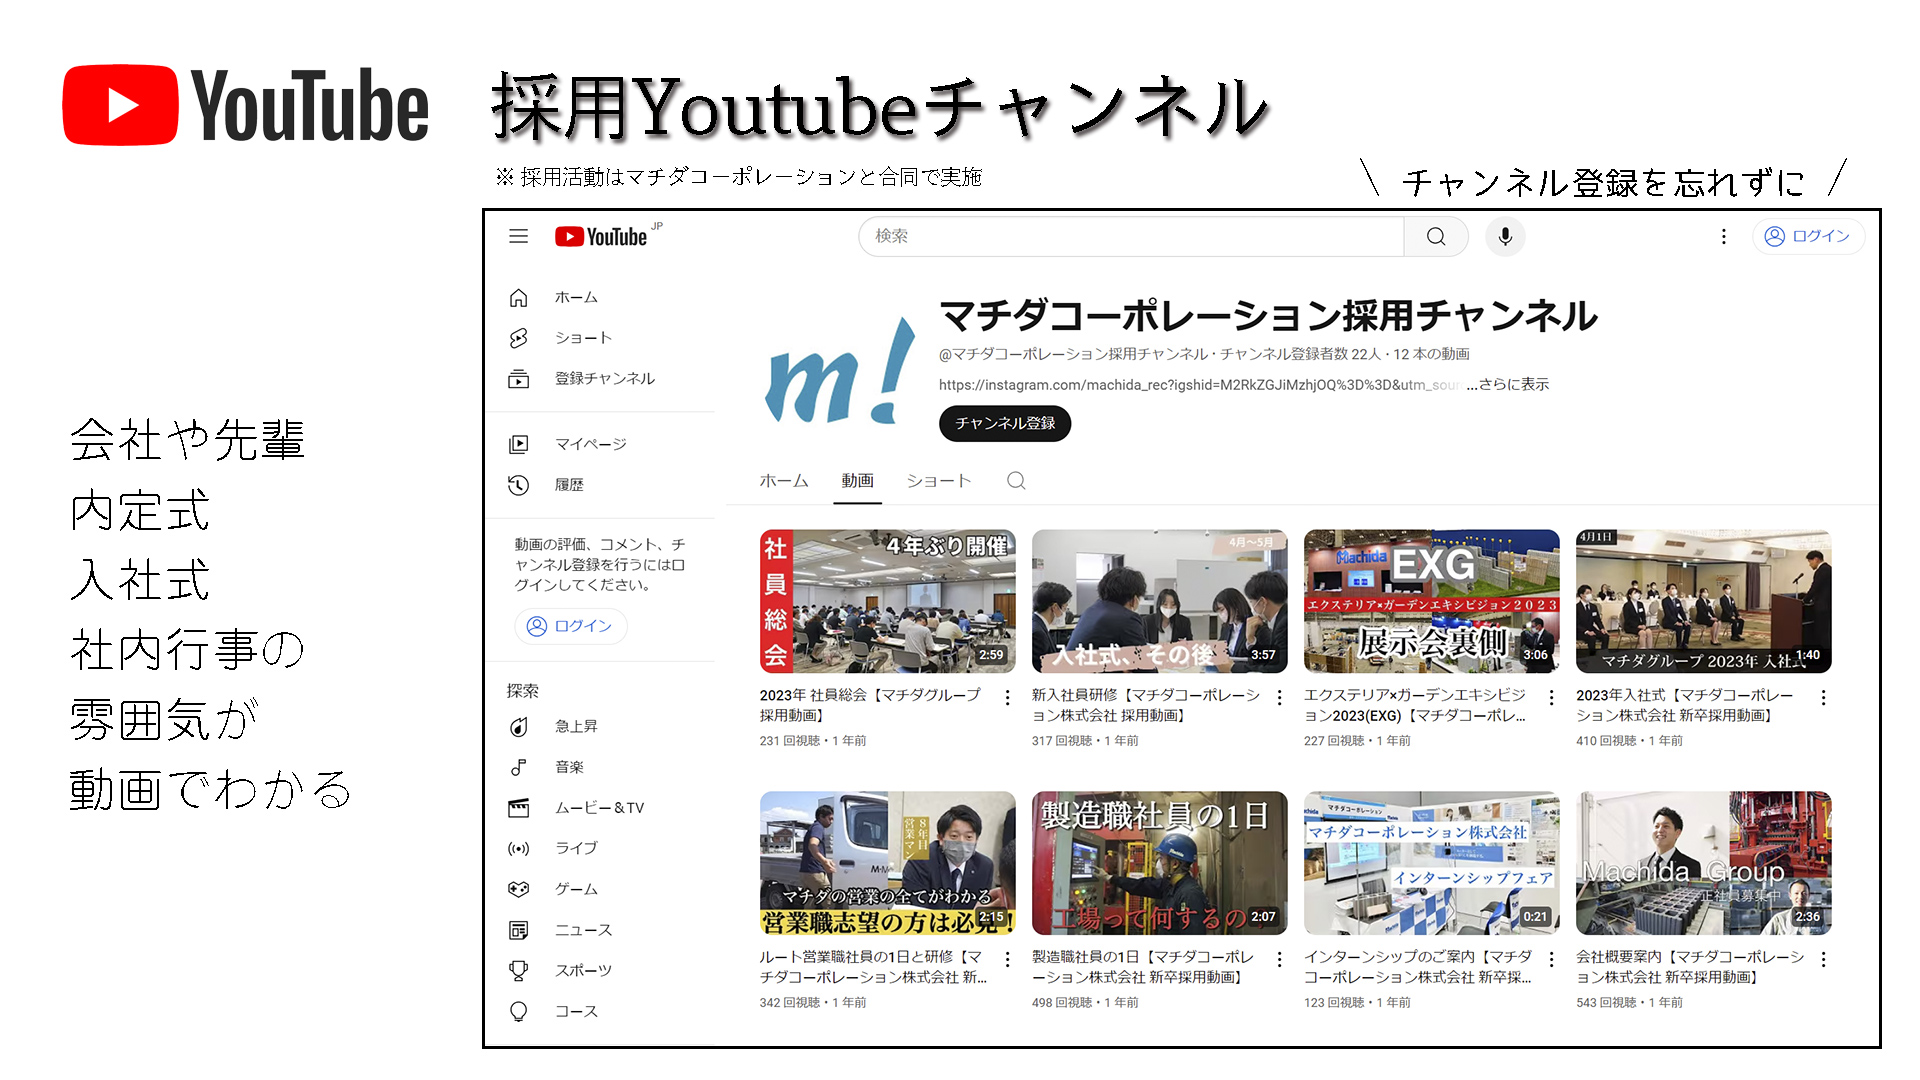Play the マチダグループ2023年入社式 thumbnail

tap(1704, 601)
